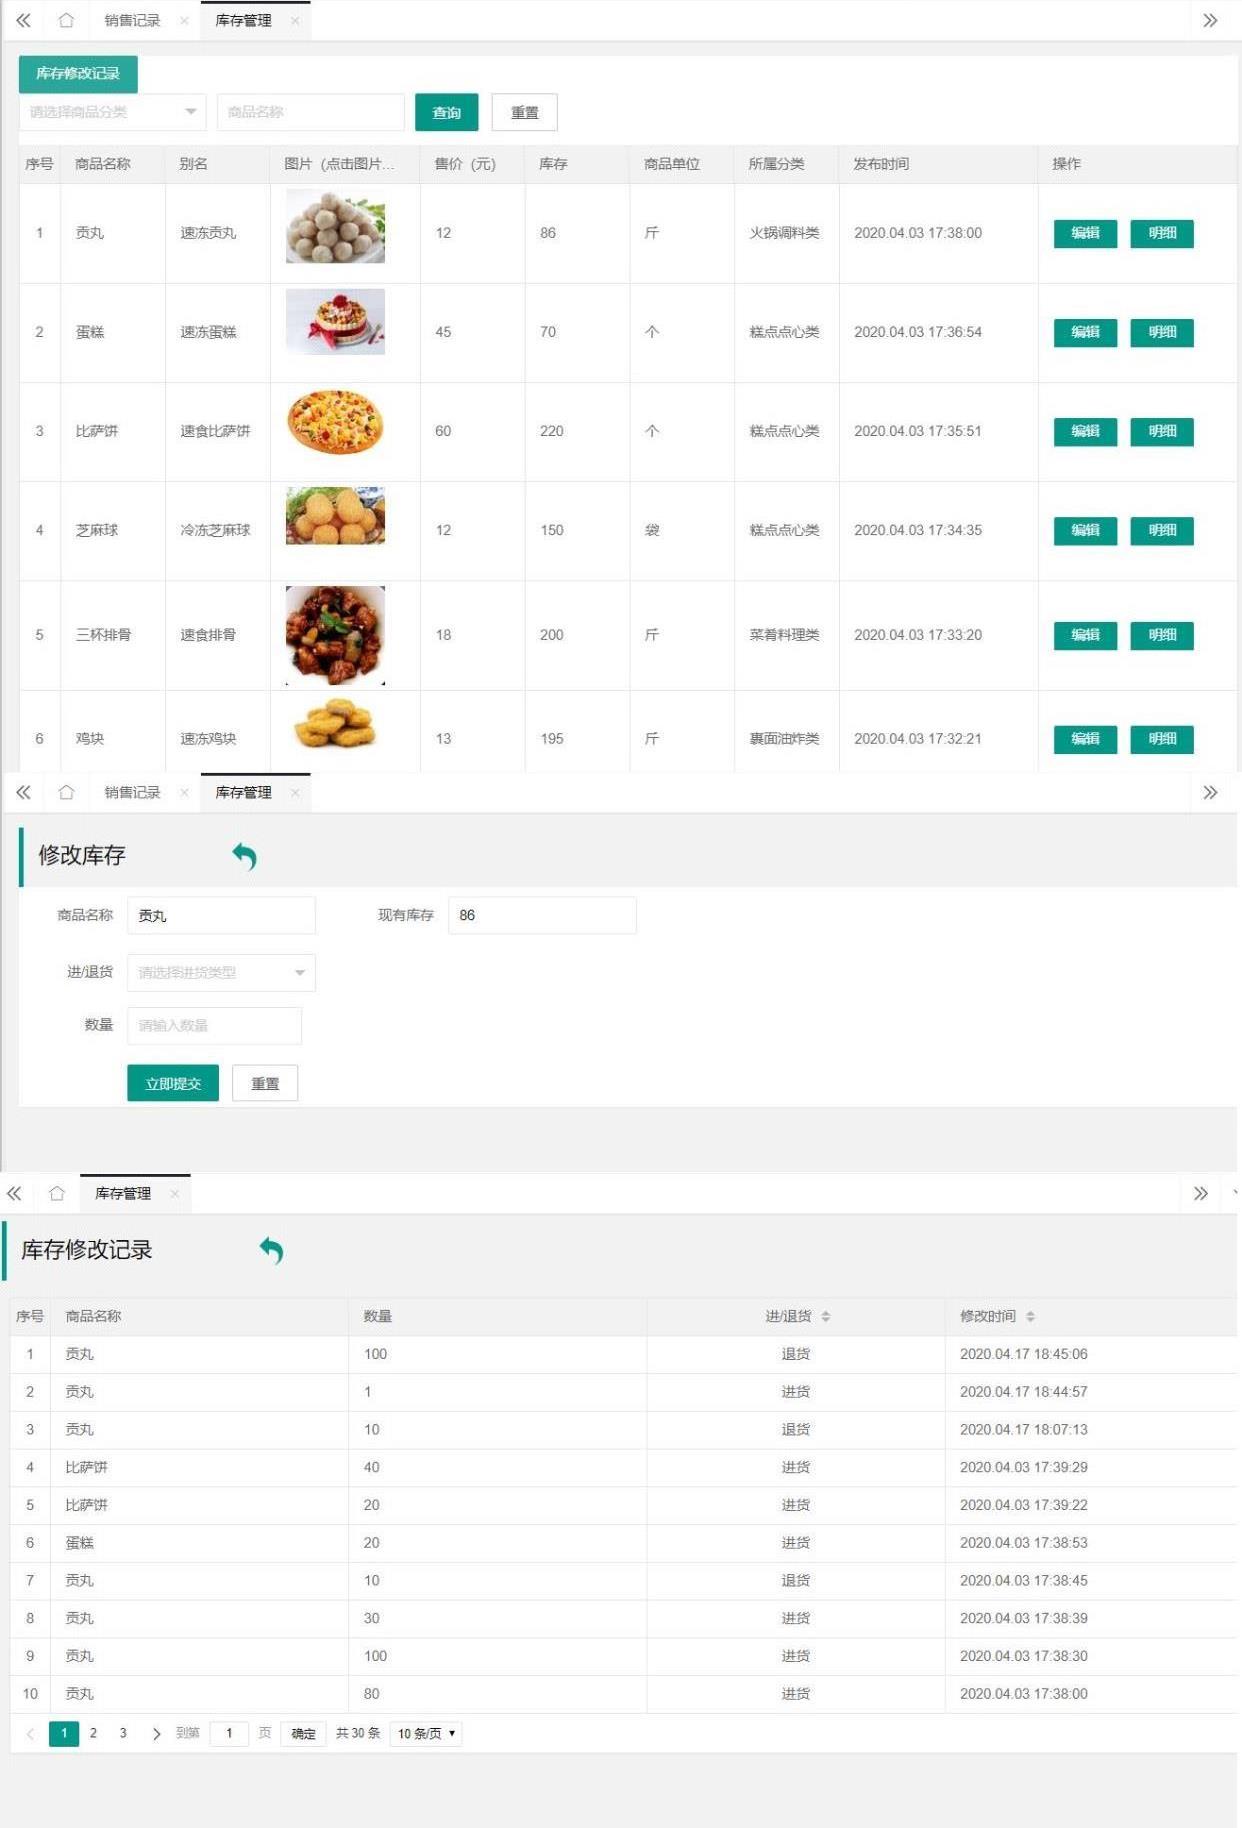This screenshot has height=1828, width=1242.
Task: Click the home icon in the middle tab bar
Action: [66, 792]
